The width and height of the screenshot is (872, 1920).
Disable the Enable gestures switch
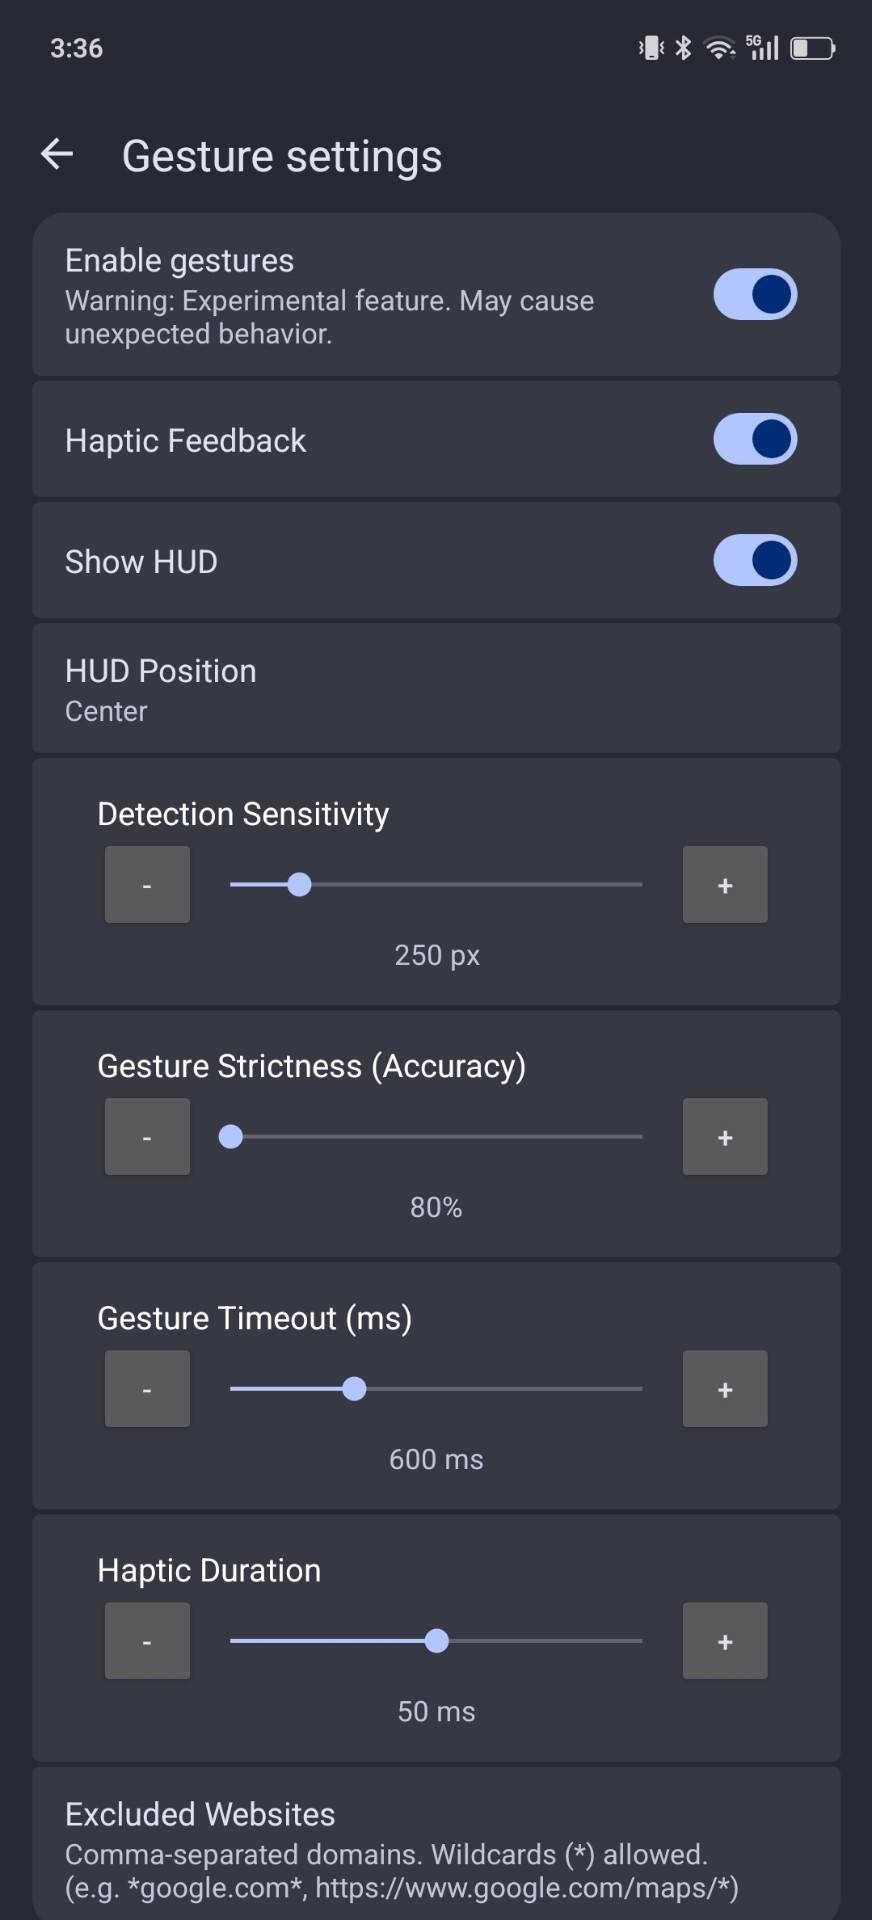[x=754, y=295]
